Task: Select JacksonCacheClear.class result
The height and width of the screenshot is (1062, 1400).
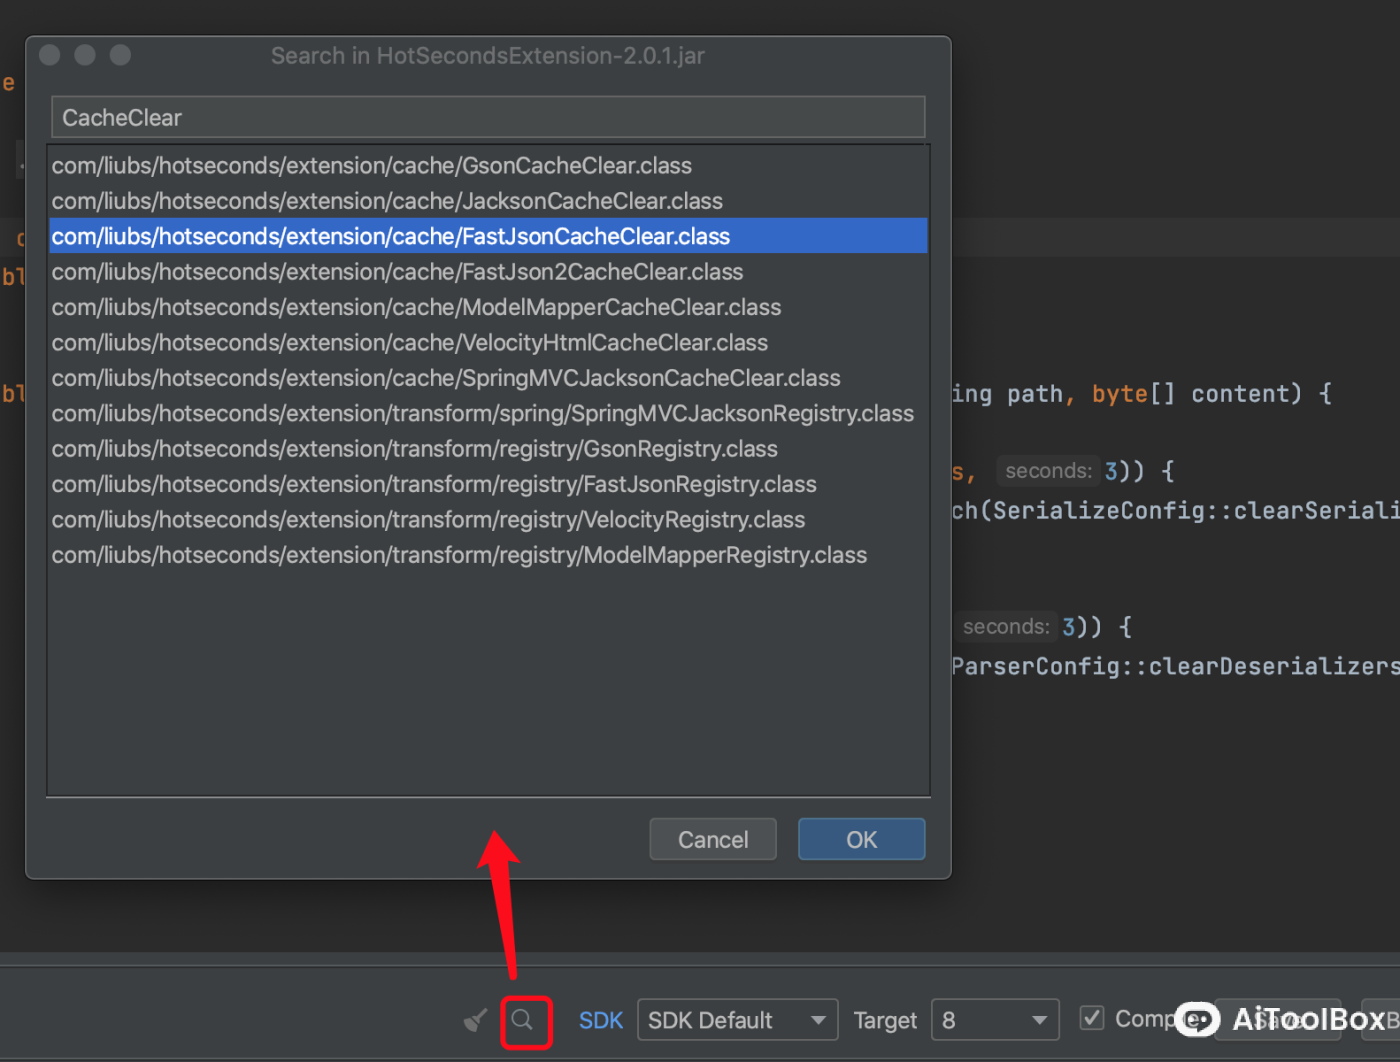Action: pyautogui.click(x=387, y=201)
